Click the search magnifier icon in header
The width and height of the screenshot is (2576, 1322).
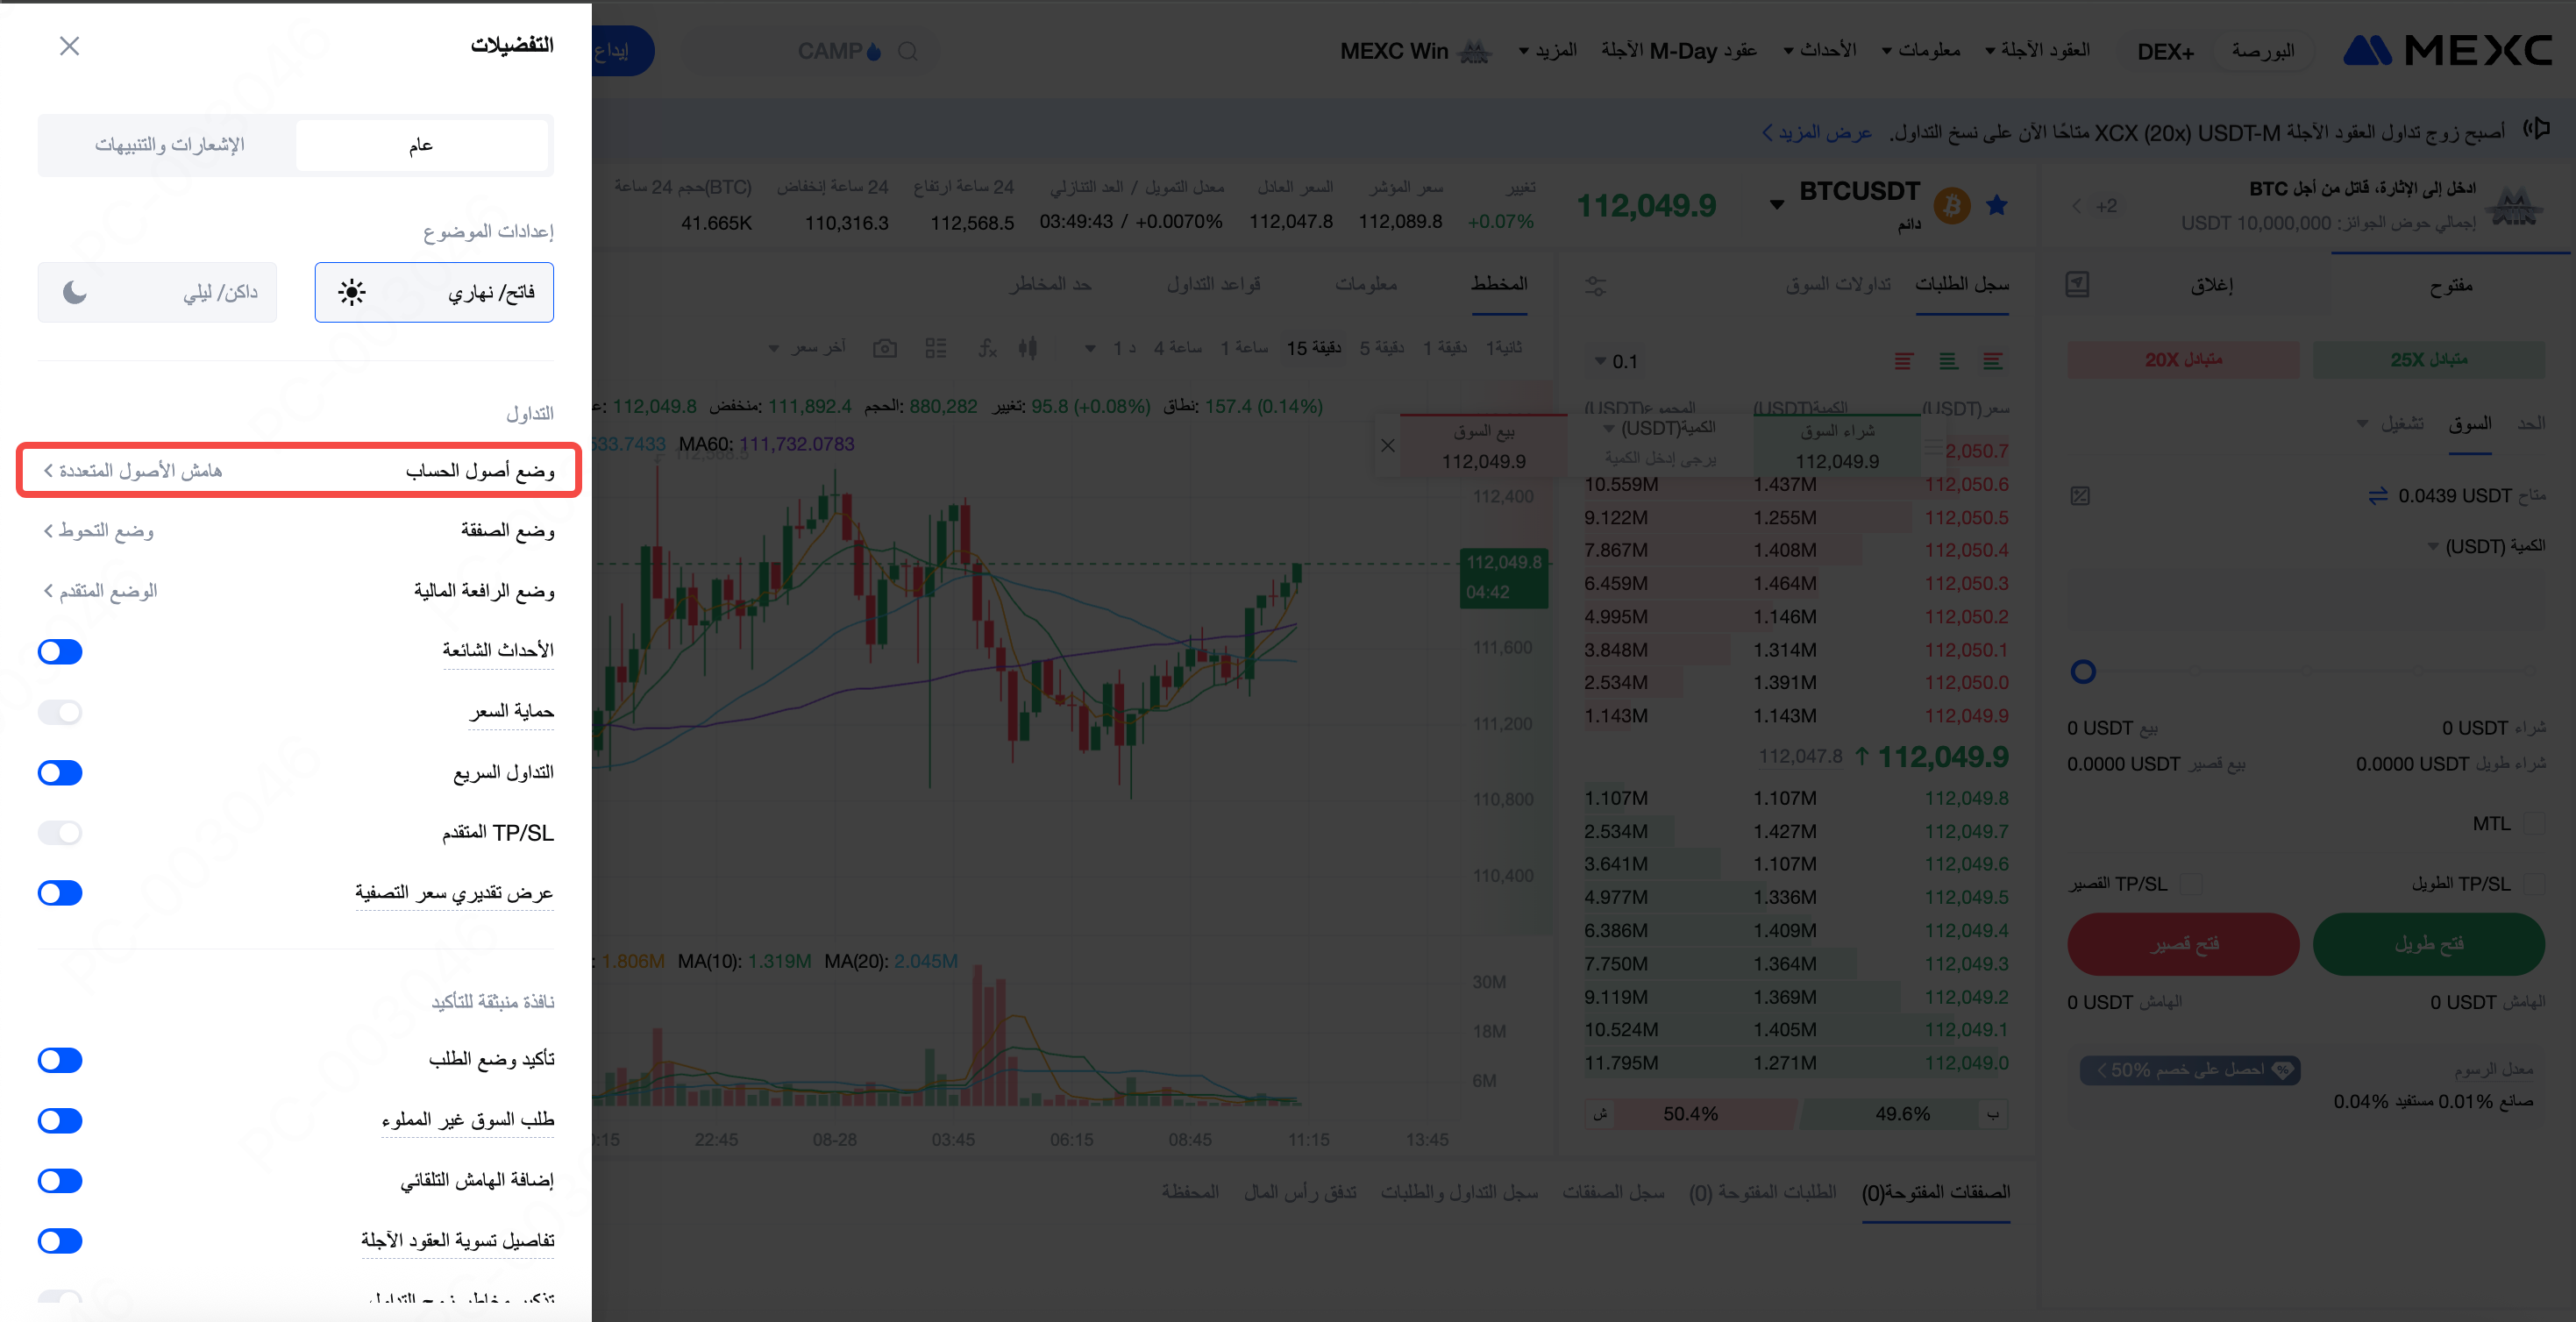(x=907, y=51)
